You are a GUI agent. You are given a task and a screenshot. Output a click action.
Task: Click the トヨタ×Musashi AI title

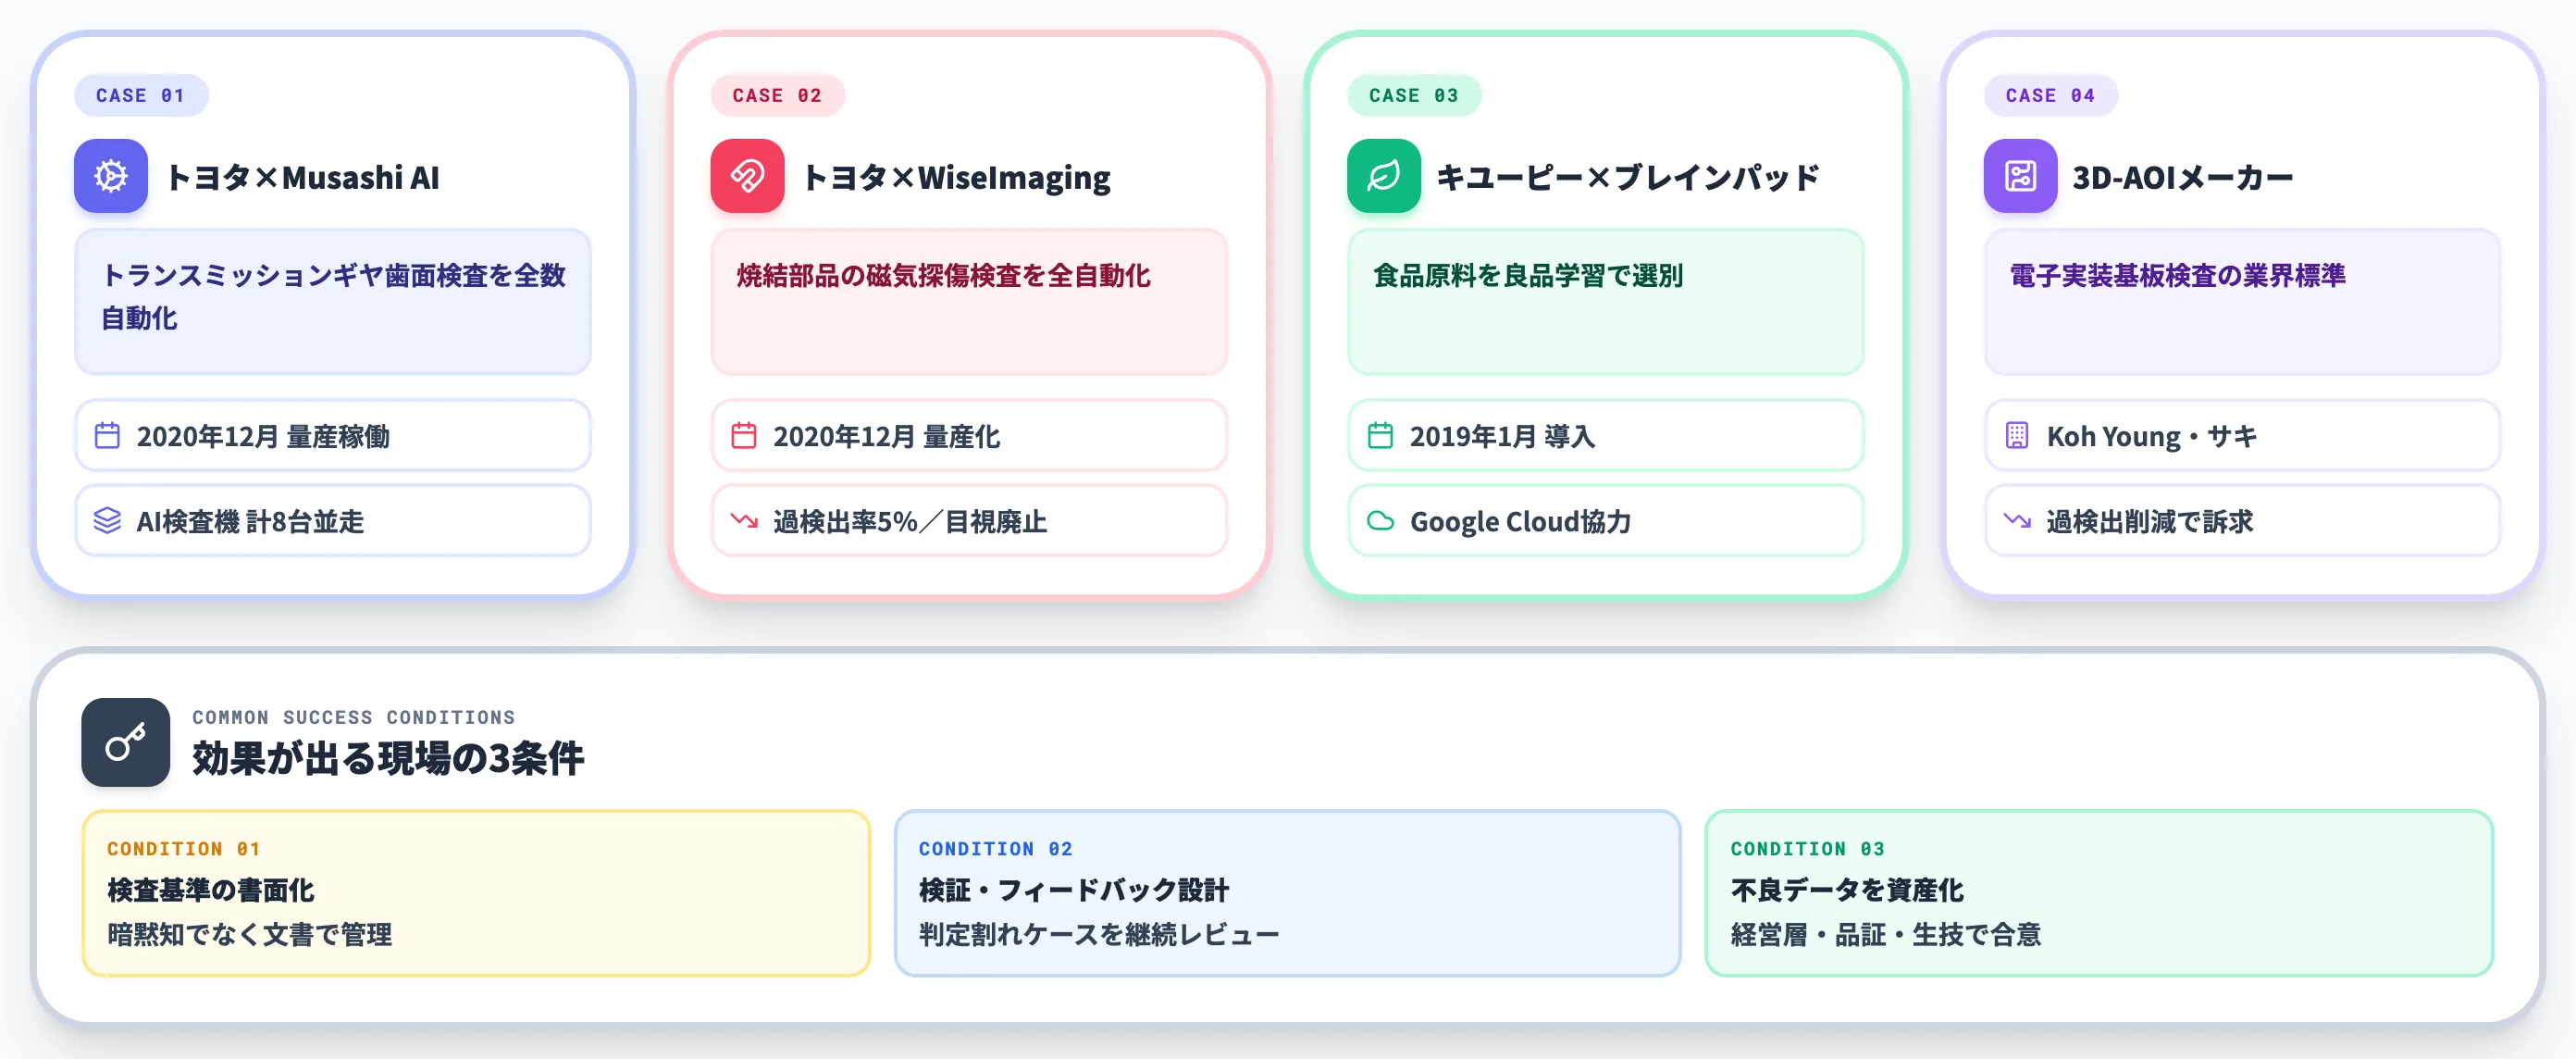[x=303, y=177]
